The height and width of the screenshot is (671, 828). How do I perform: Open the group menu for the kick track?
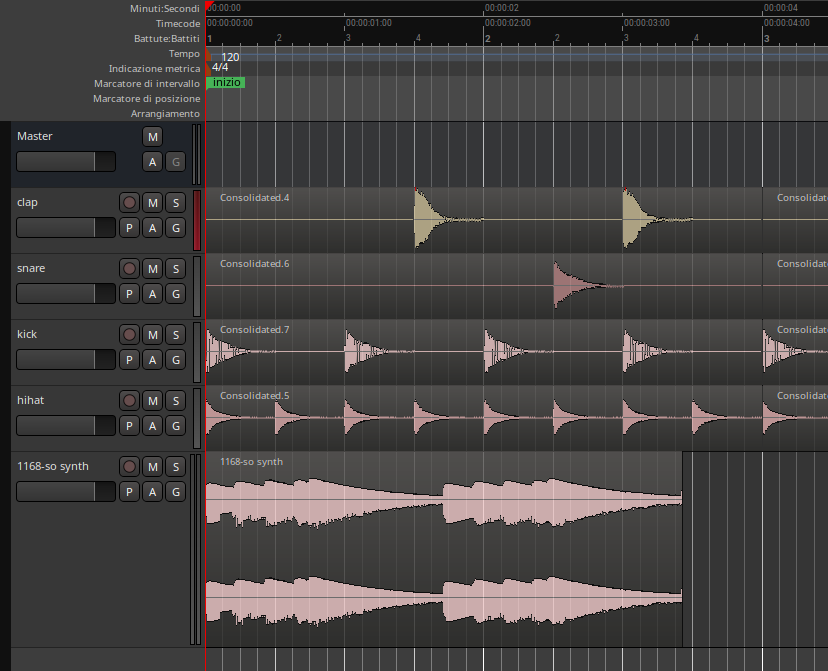tap(175, 360)
